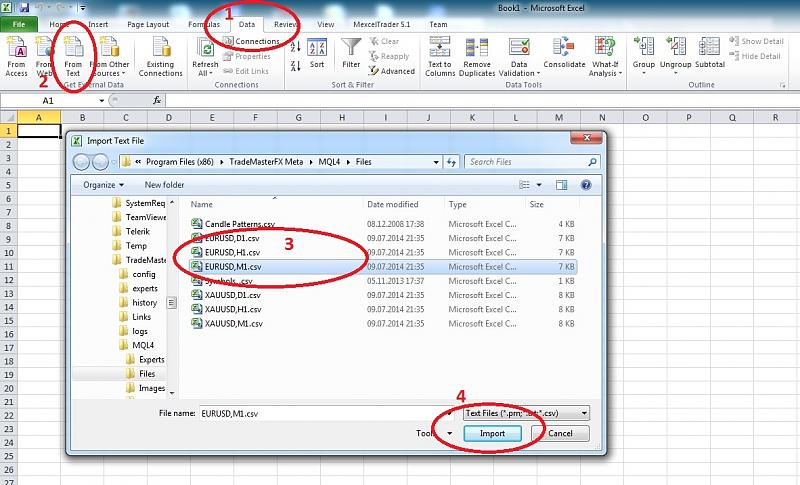Click the folder tree scrollbar thumb
The height and width of the screenshot is (485, 800).
pyautogui.click(x=171, y=302)
